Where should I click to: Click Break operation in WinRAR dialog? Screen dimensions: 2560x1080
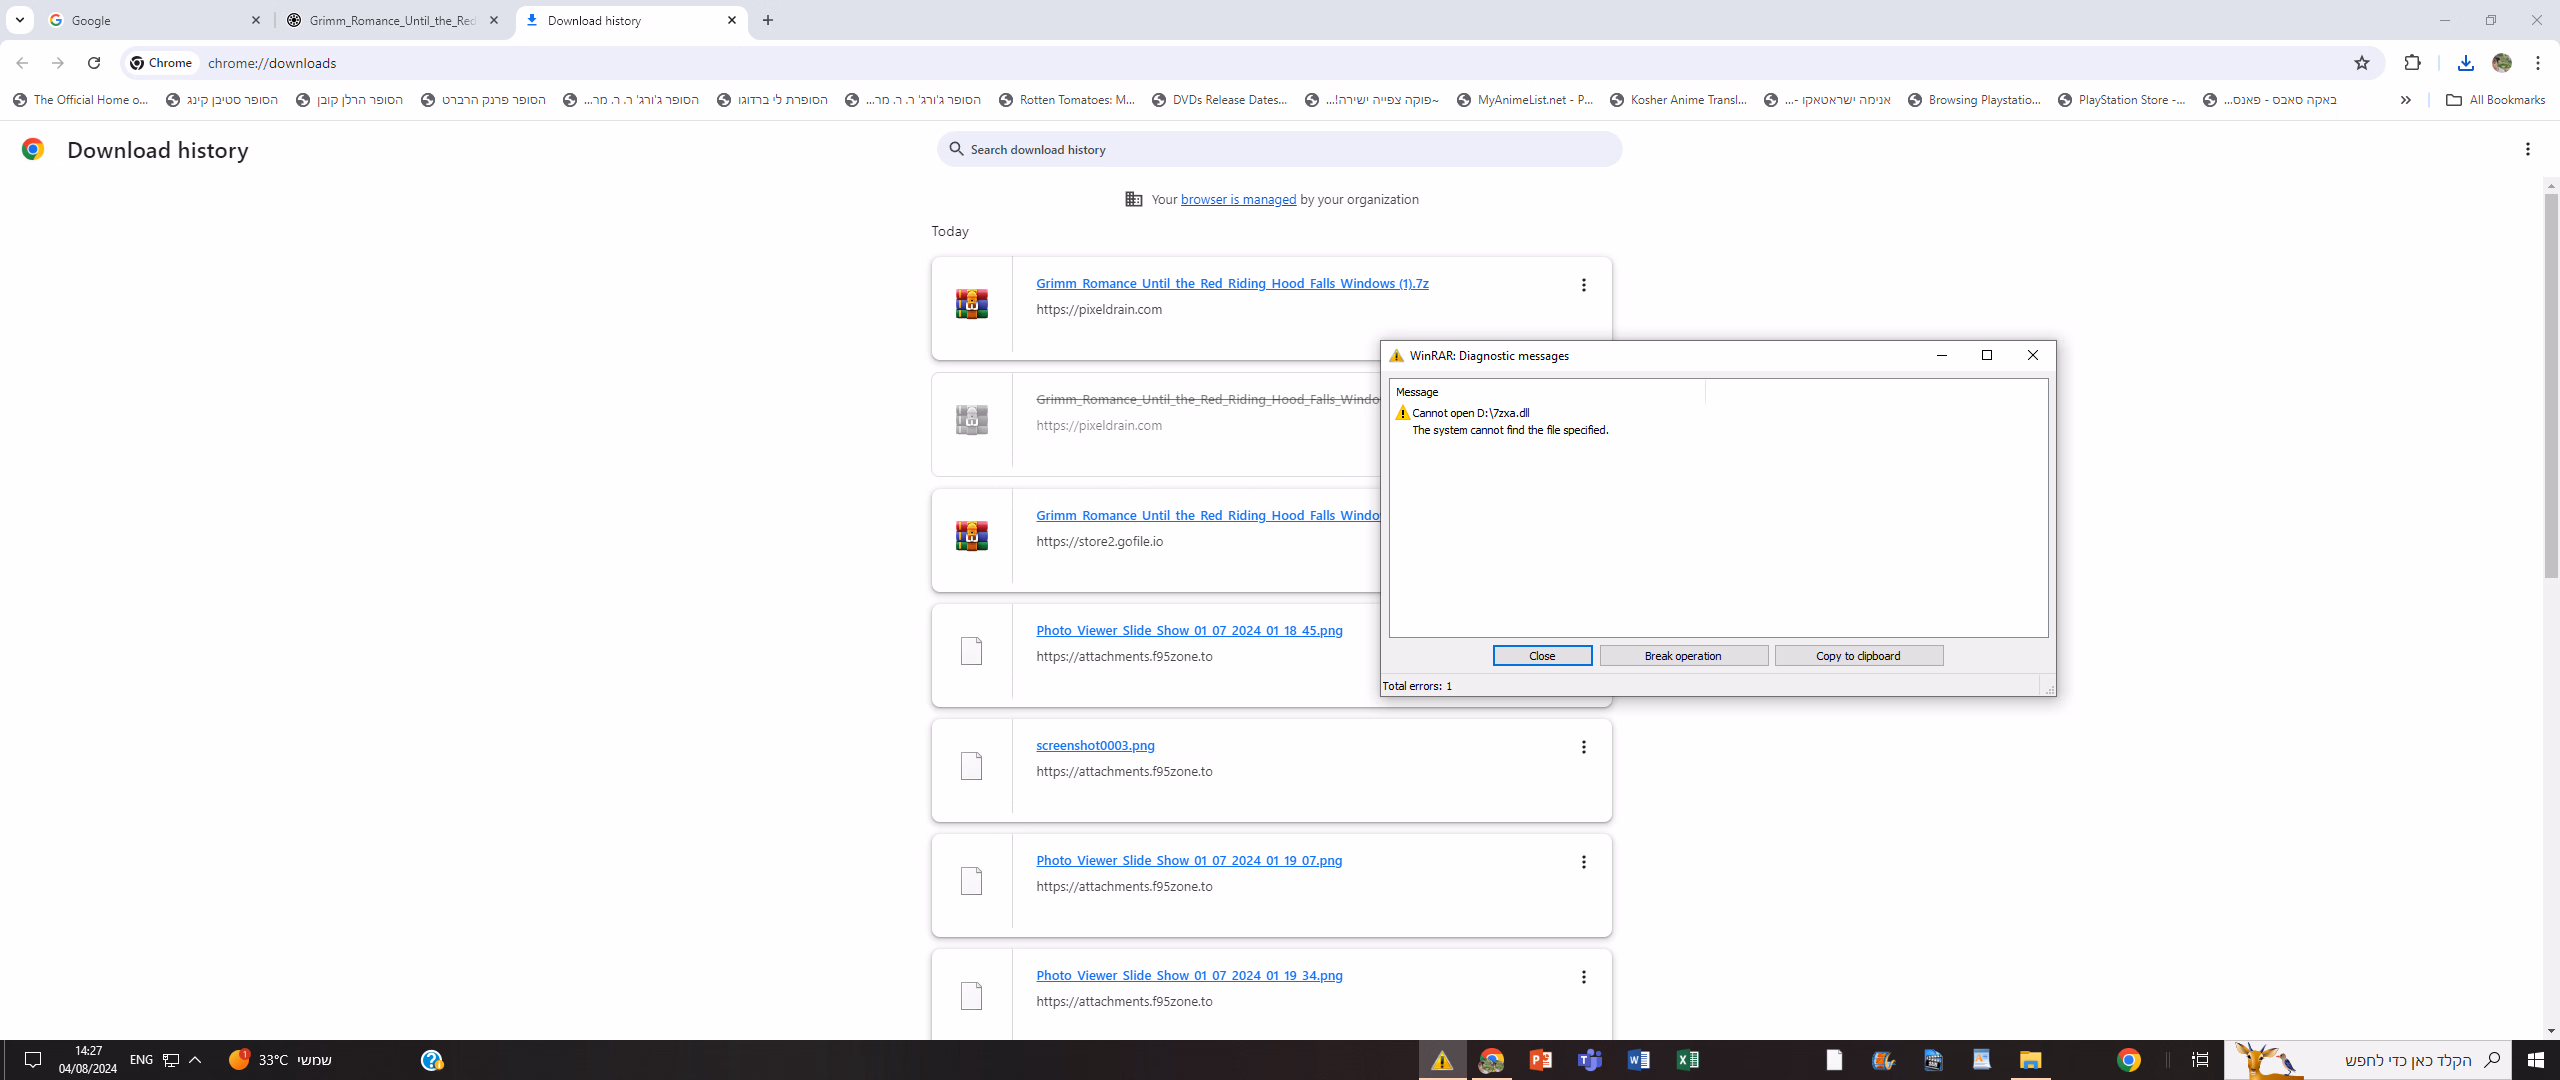point(1683,656)
